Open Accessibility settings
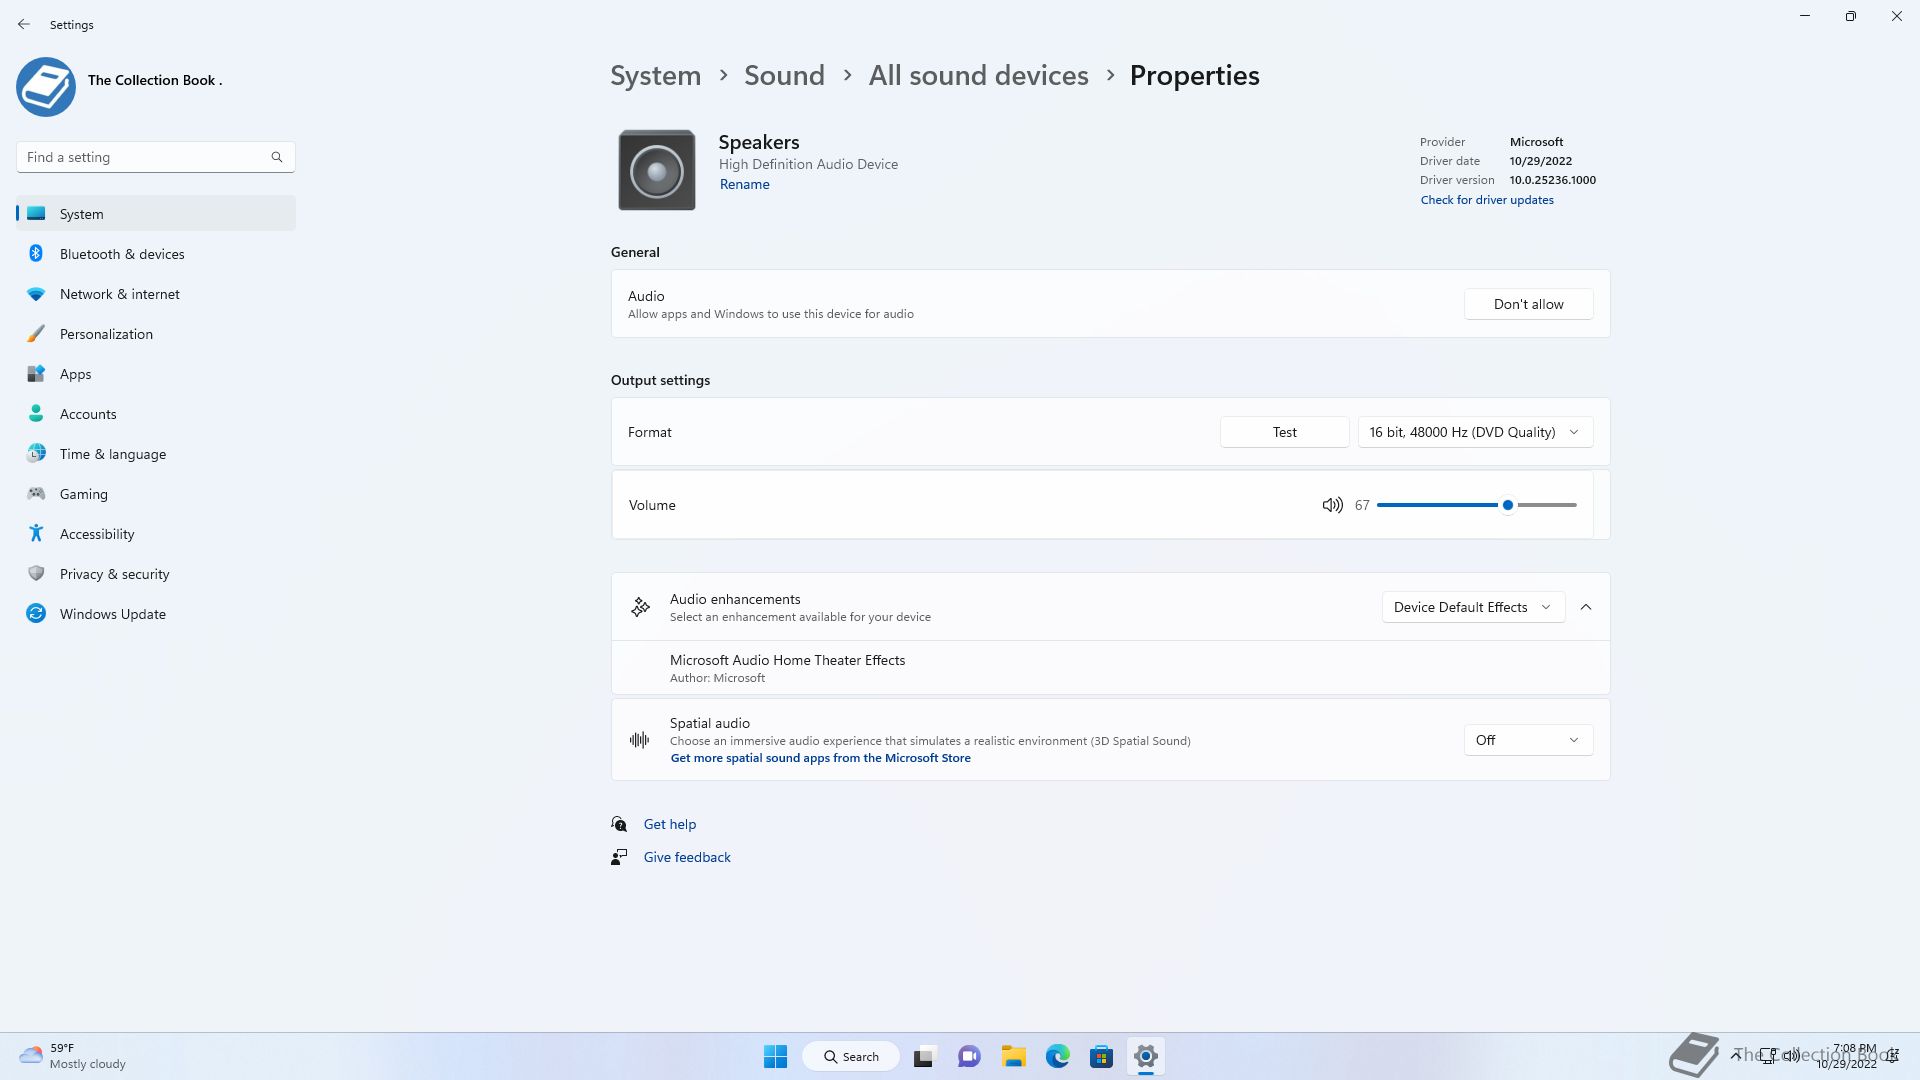 [156, 534]
